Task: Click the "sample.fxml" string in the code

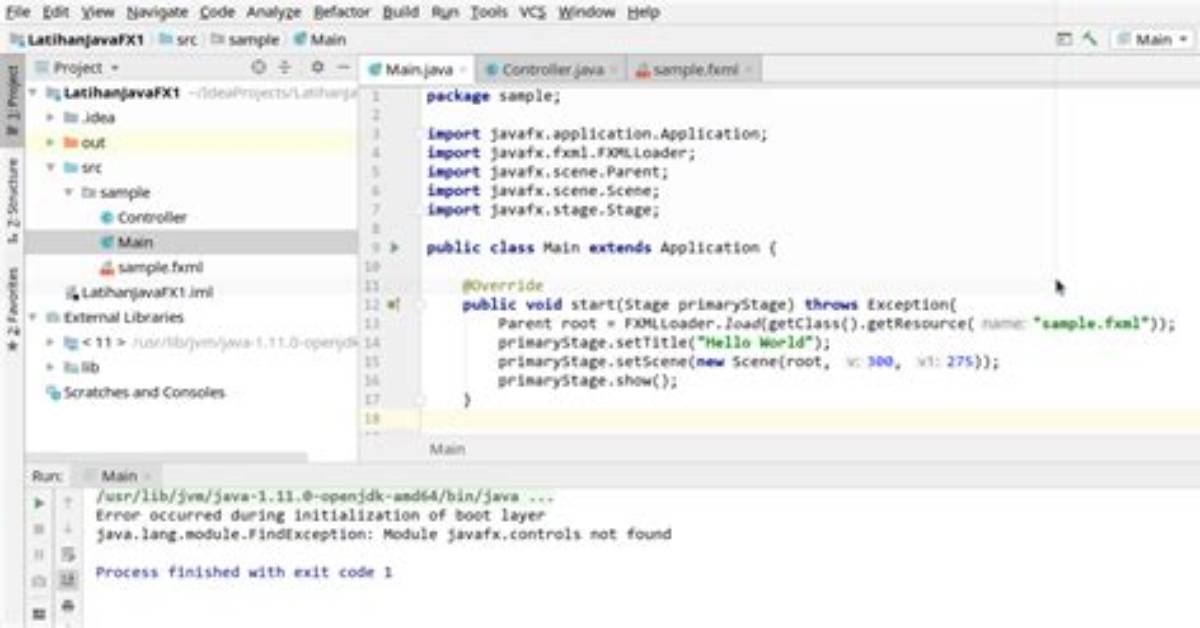Action: [1091, 323]
